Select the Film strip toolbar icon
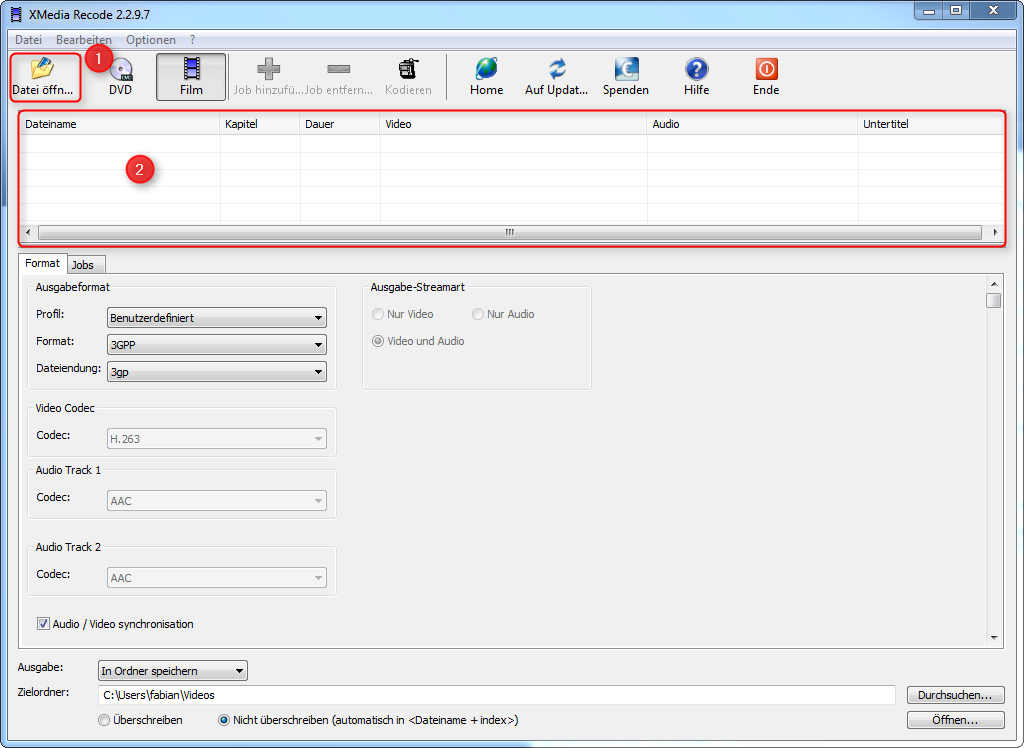 191,69
